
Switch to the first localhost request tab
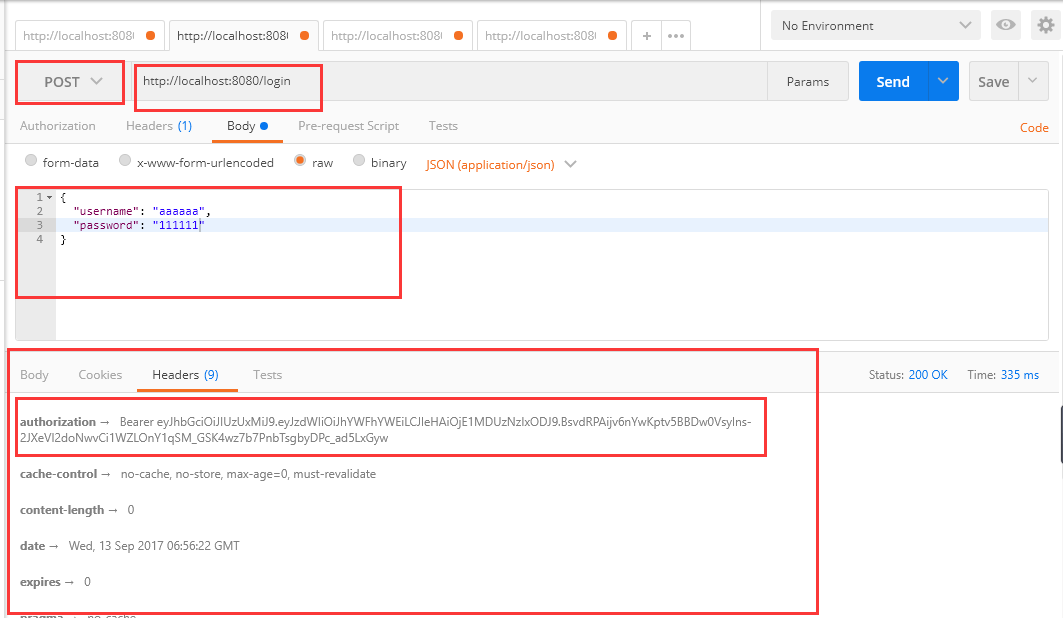[x=89, y=36]
